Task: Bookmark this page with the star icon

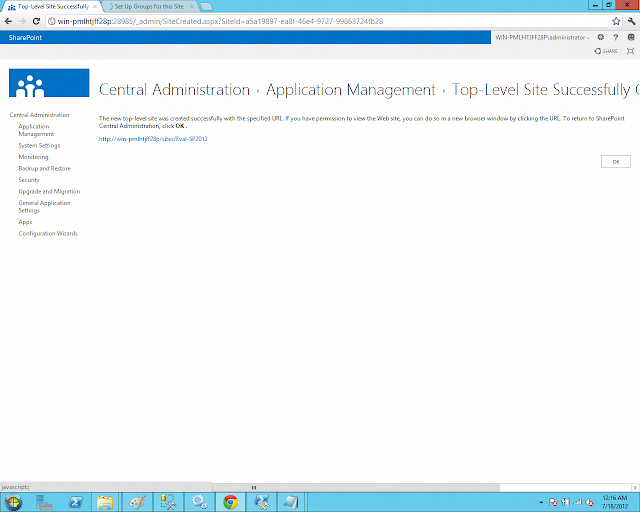Action: click(x=616, y=21)
